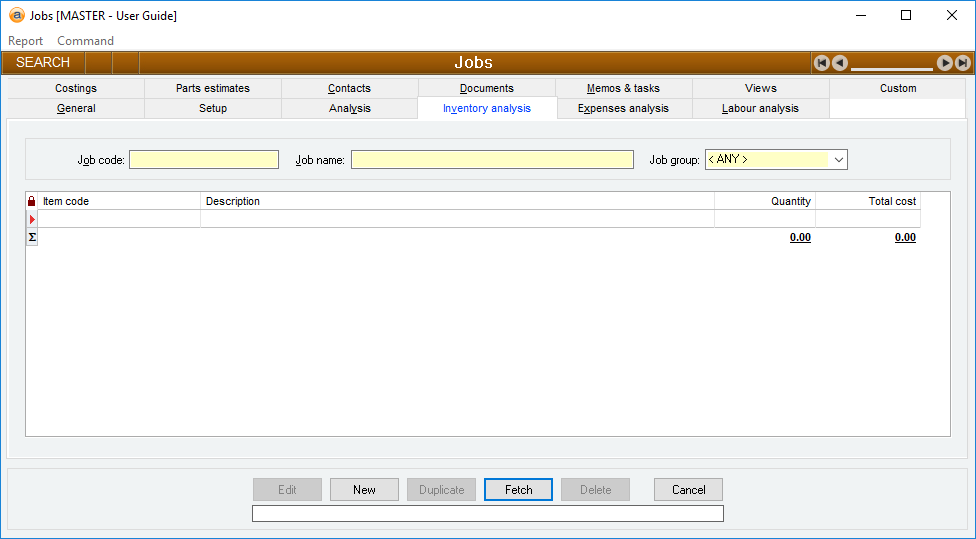Click the red lock icon in grid header
Screen dimensions: 976x539
31,201
